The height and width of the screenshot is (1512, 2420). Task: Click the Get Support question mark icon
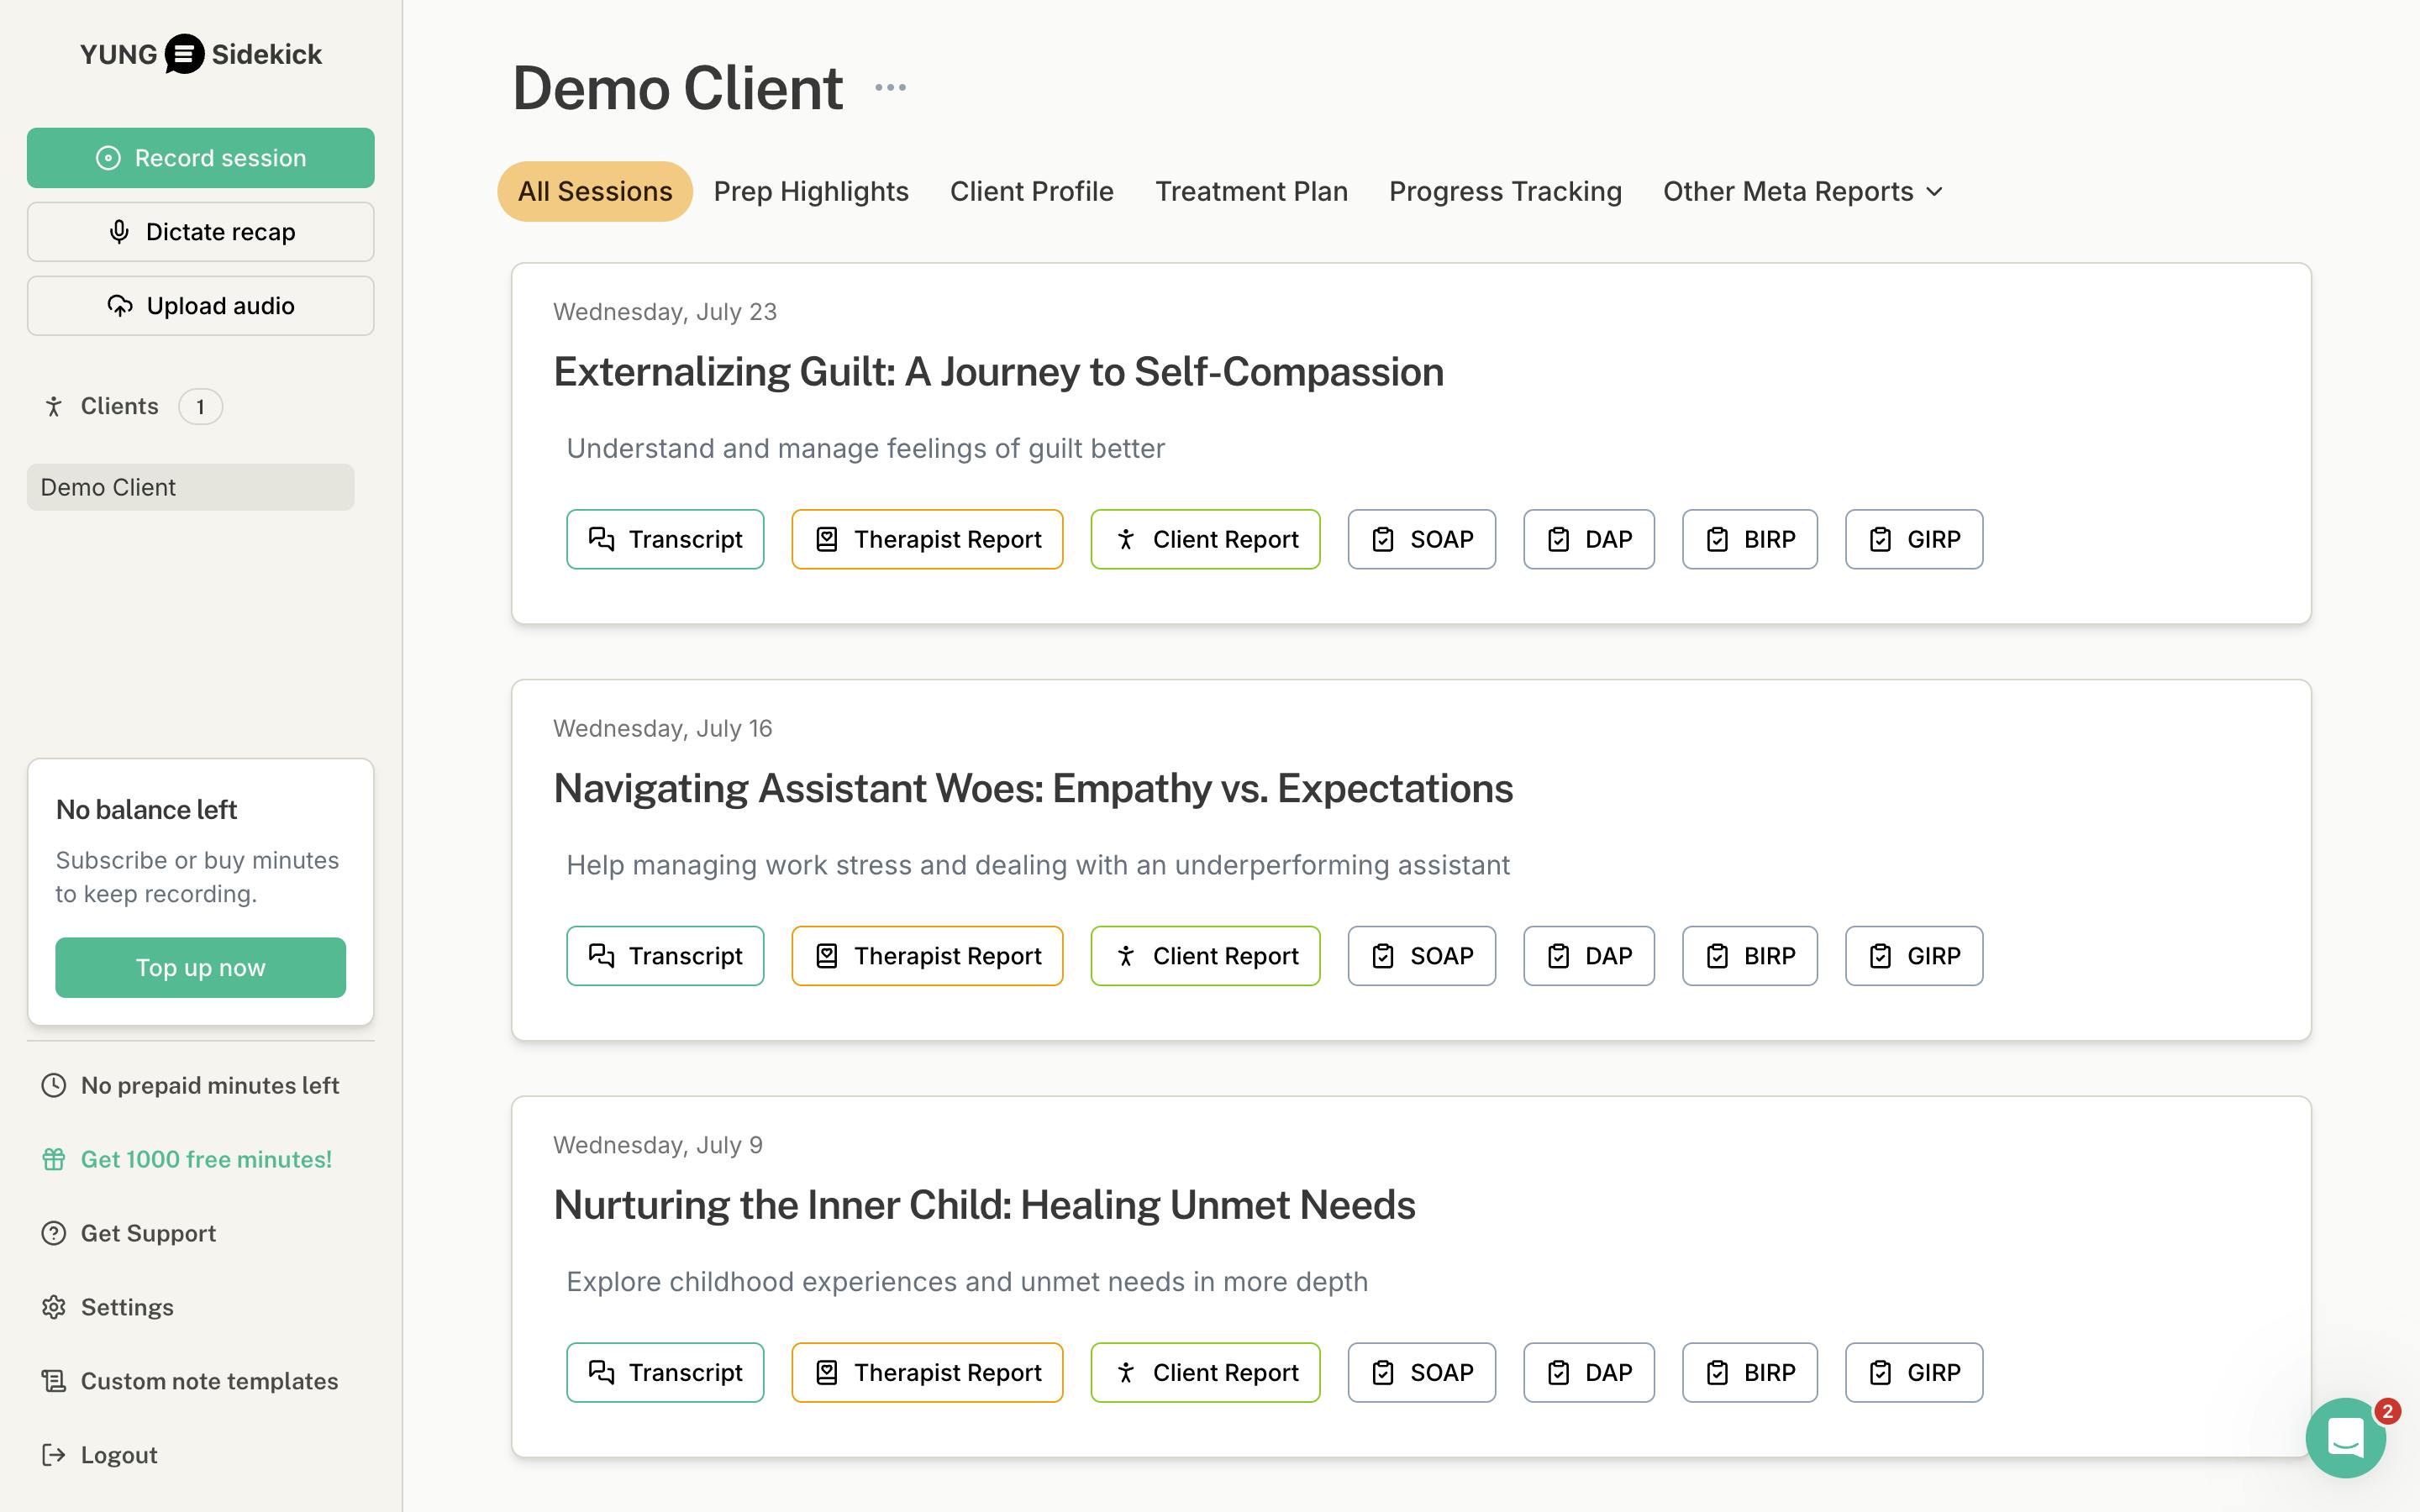(x=54, y=1233)
